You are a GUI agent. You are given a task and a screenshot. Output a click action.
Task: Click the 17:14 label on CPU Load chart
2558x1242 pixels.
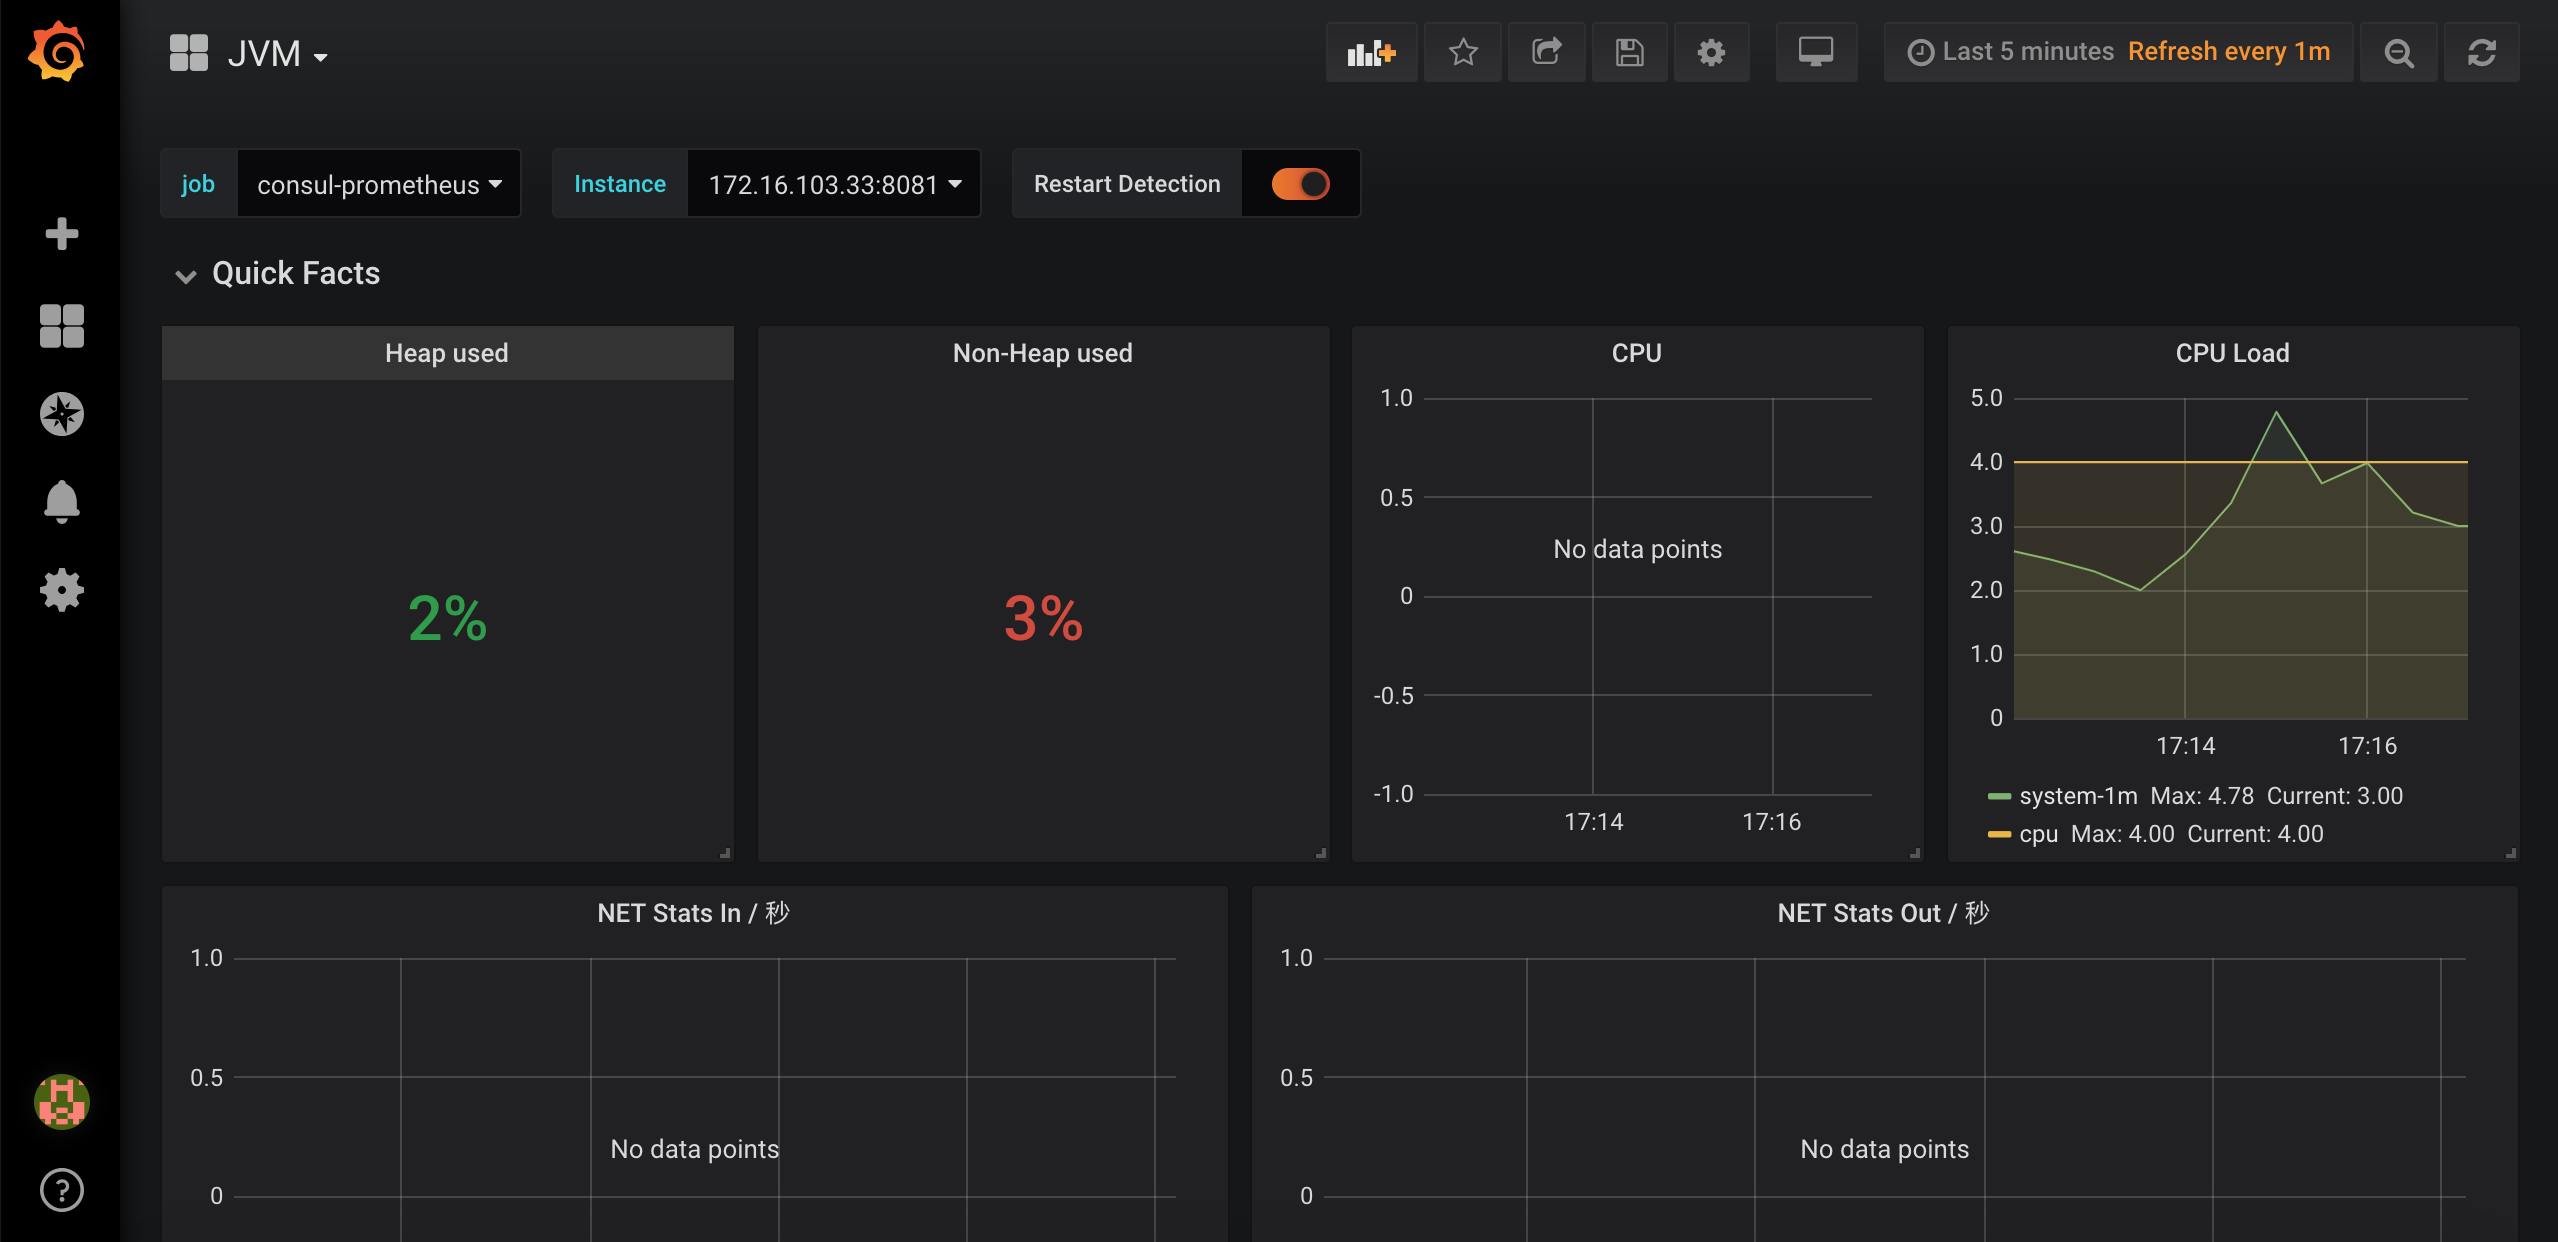(x=2185, y=746)
